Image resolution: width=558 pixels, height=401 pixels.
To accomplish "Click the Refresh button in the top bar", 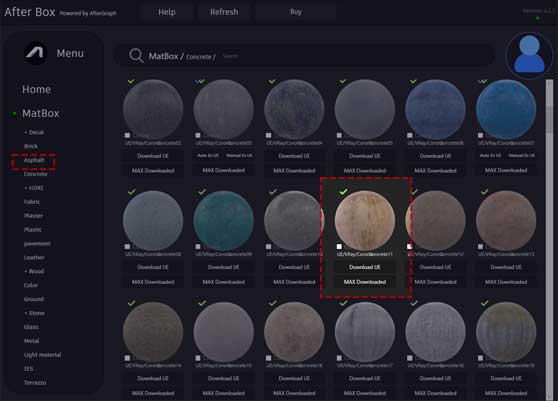I will [224, 12].
